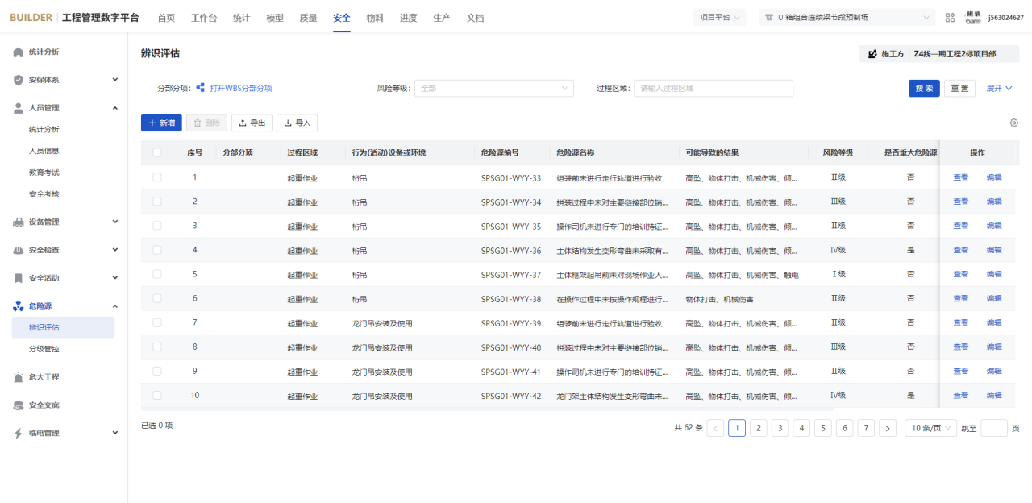Click 查看 for row SPSGD1-WYY-33

[x=960, y=177]
